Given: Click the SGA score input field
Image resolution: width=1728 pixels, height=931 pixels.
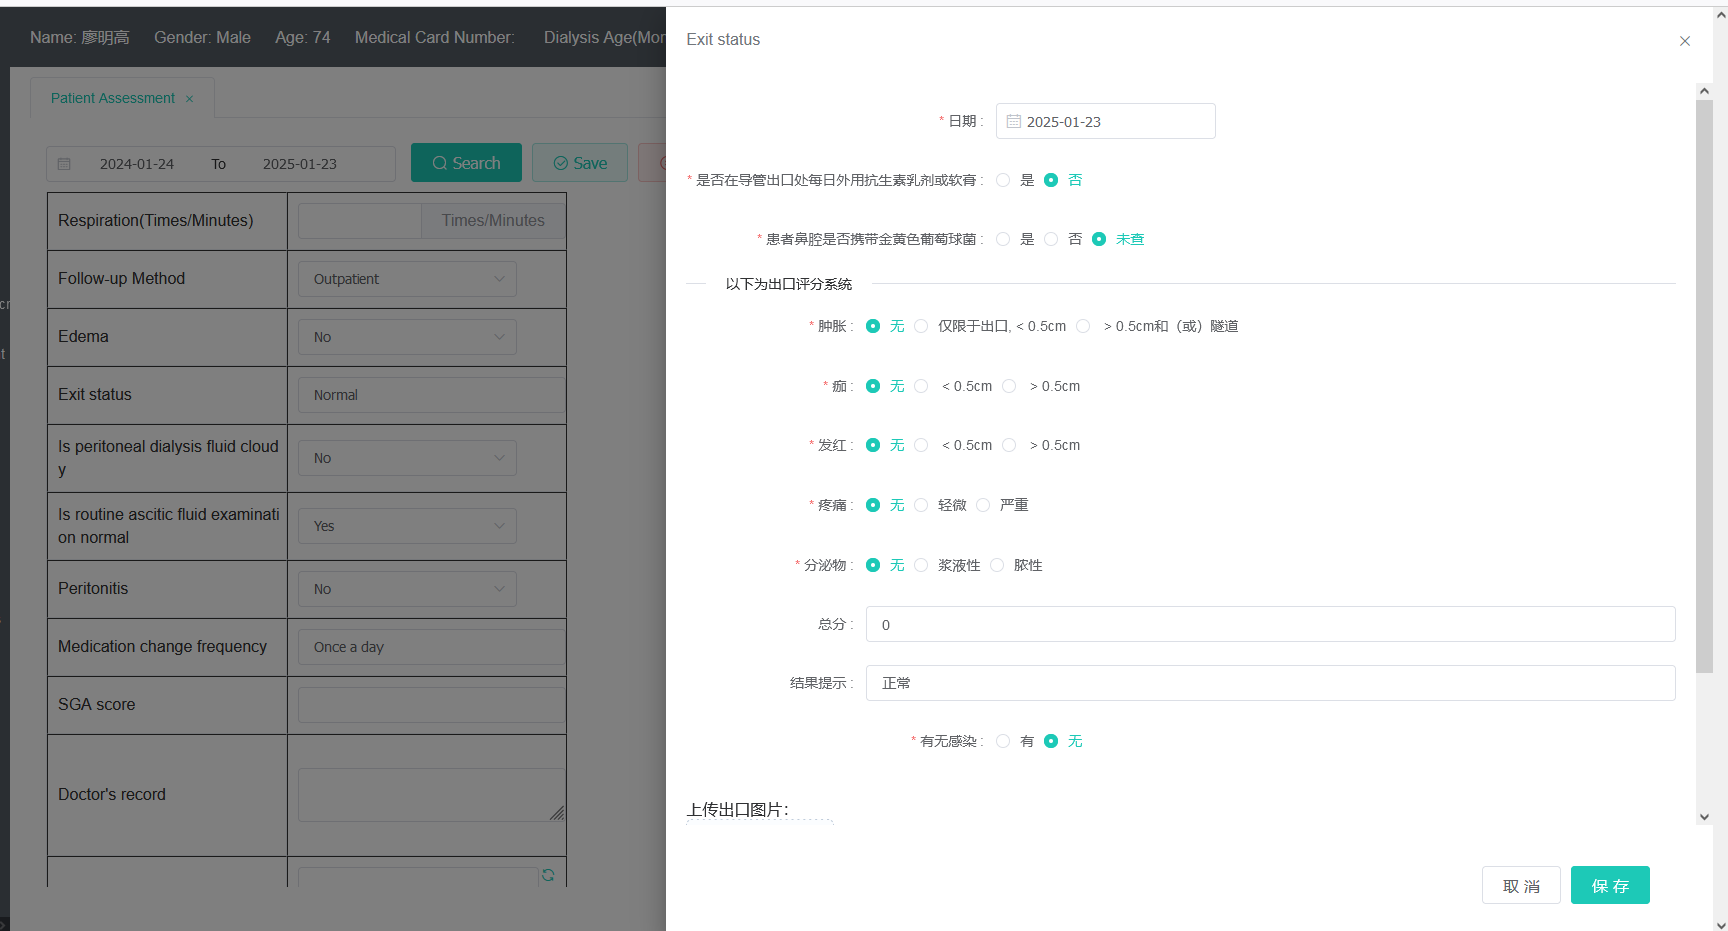Looking at the screenshot, I should [432, 705].
